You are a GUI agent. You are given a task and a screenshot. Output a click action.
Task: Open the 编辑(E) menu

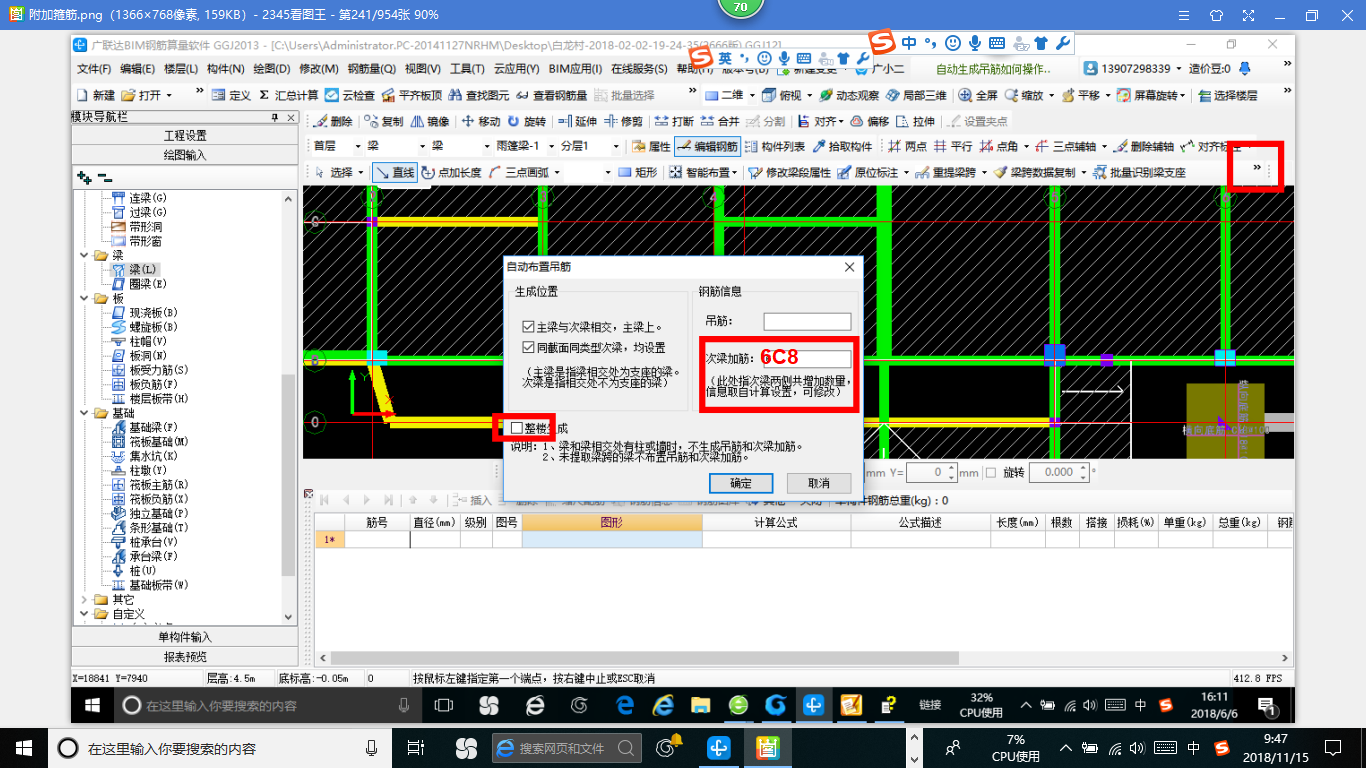click(x=137, y=69)
